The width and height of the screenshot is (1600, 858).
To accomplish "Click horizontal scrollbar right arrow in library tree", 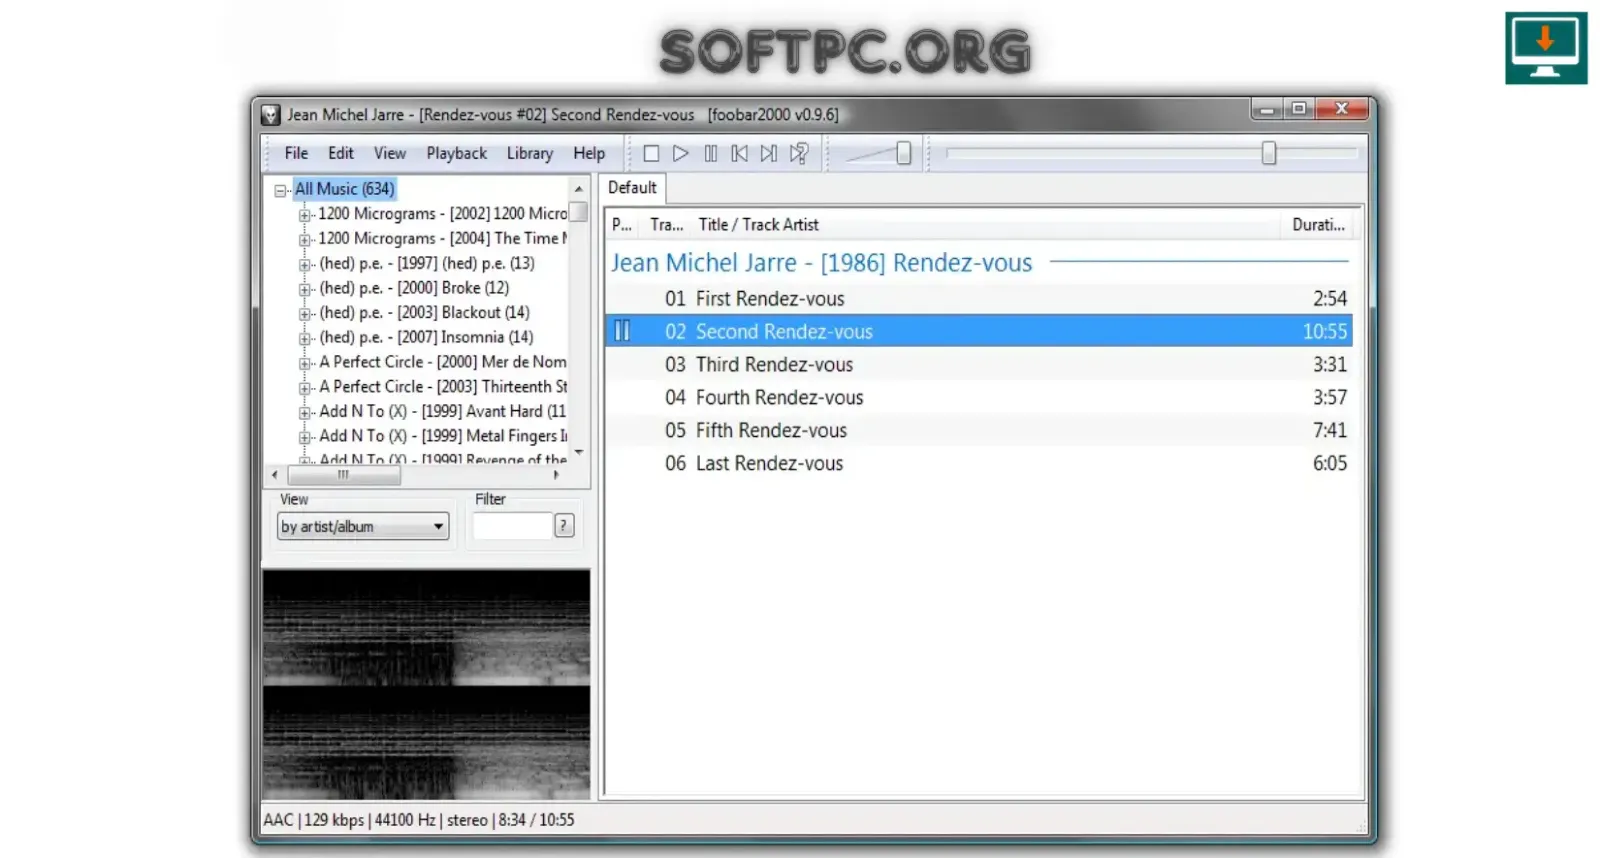I will click(556, 475).
